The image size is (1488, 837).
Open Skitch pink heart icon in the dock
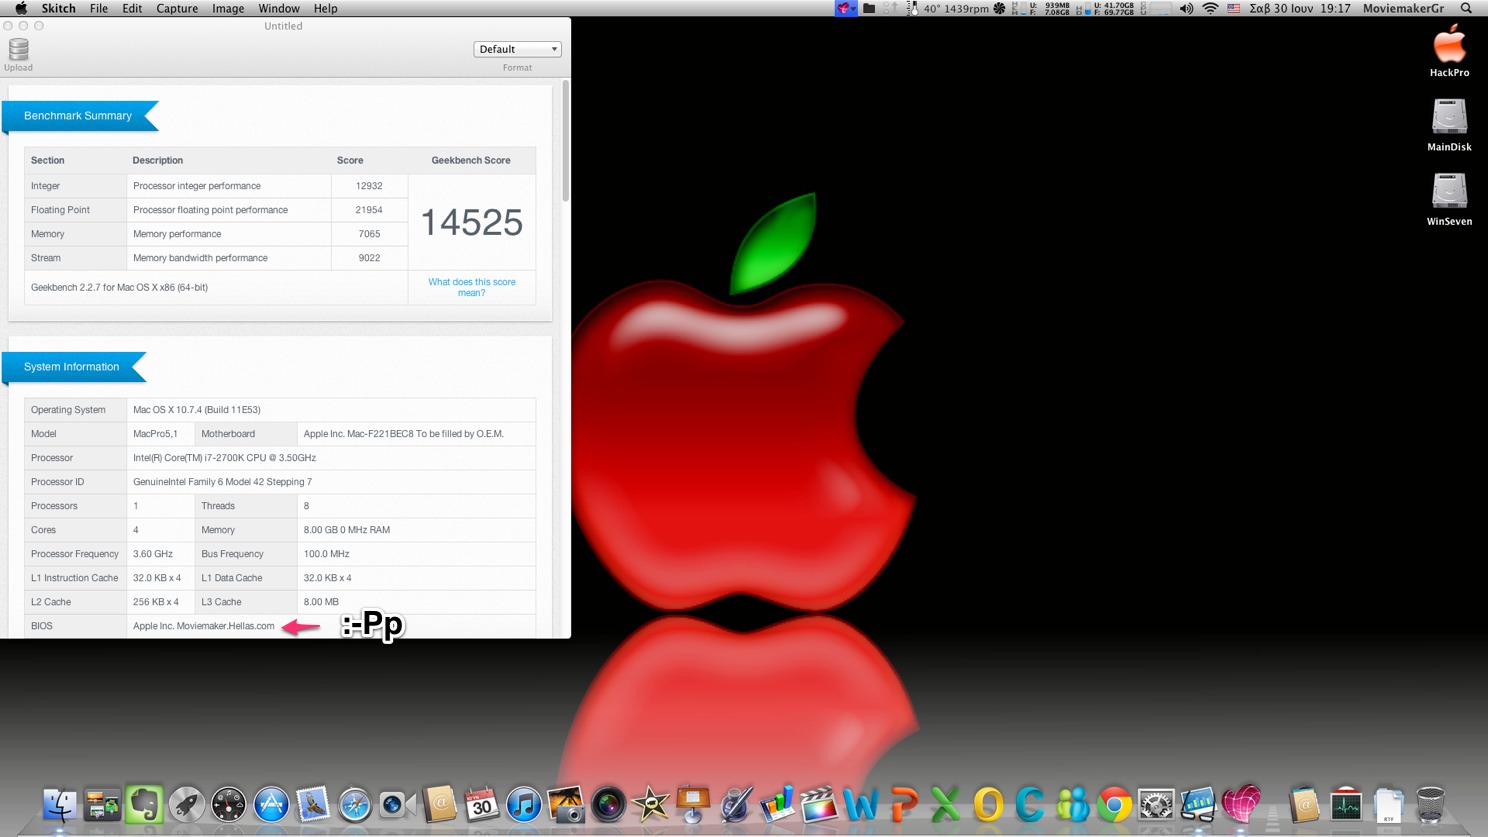tap(1241, 804)
